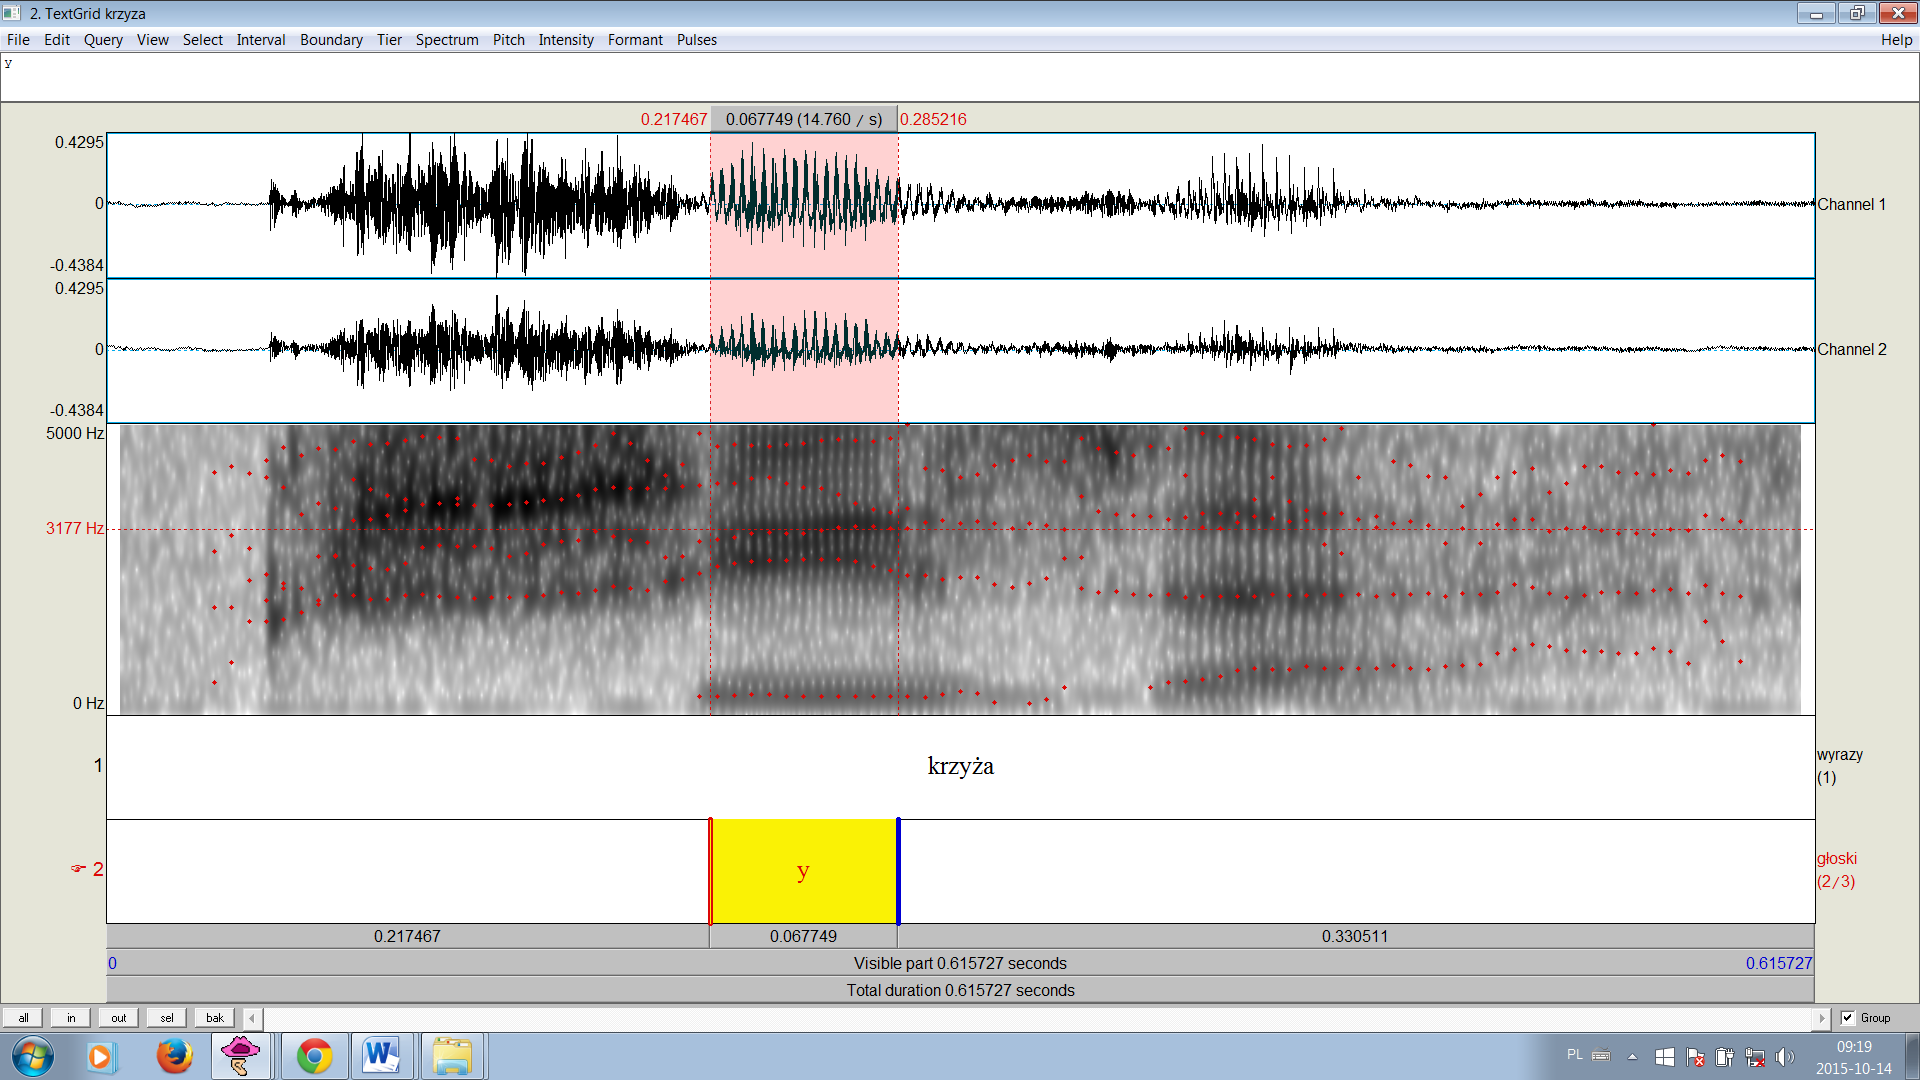Open the Pulses menu
The image size is (1920, 1080).
coord(697,40)
